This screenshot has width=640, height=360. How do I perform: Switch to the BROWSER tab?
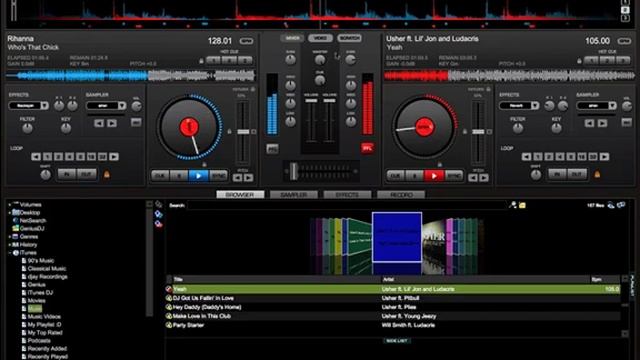240,195
